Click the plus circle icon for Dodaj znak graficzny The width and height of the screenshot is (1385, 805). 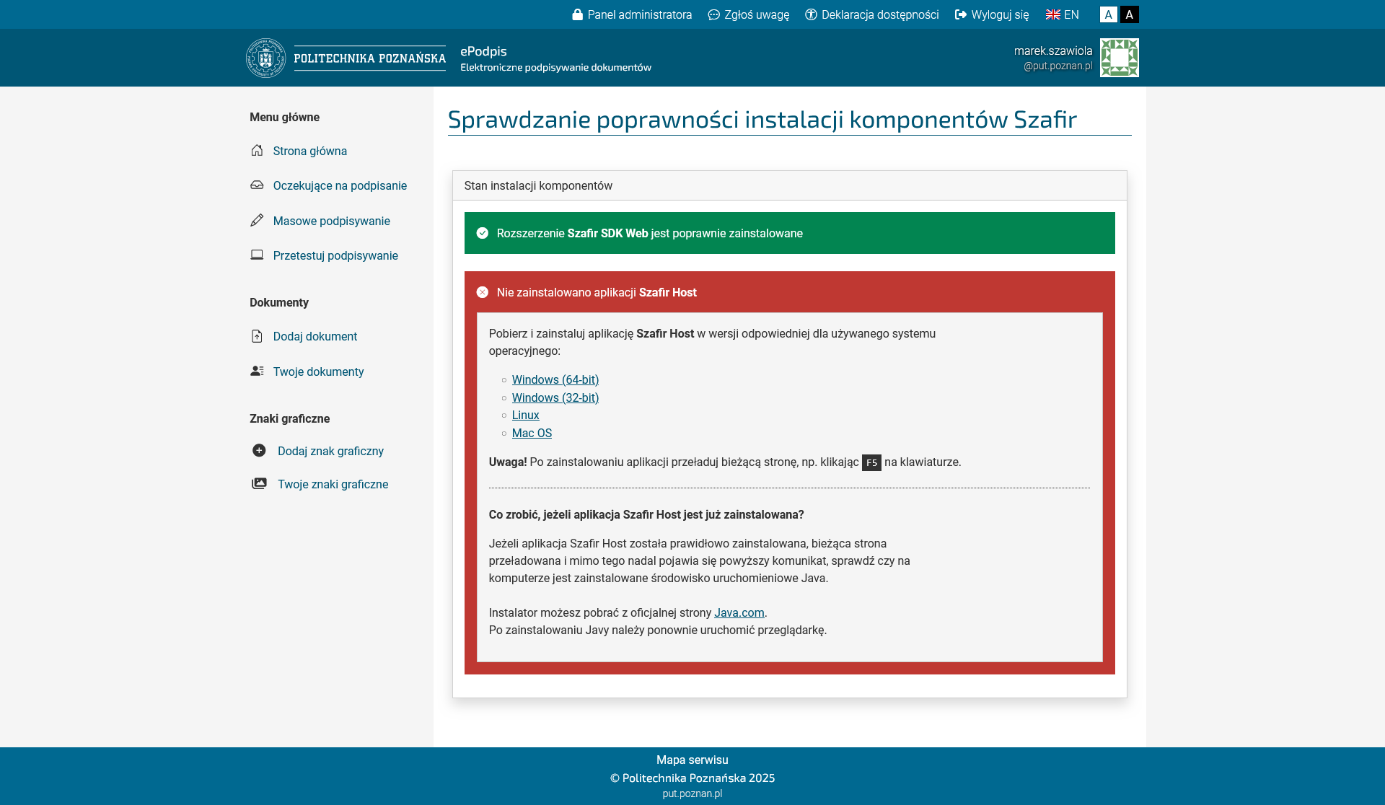coord(259,451)
